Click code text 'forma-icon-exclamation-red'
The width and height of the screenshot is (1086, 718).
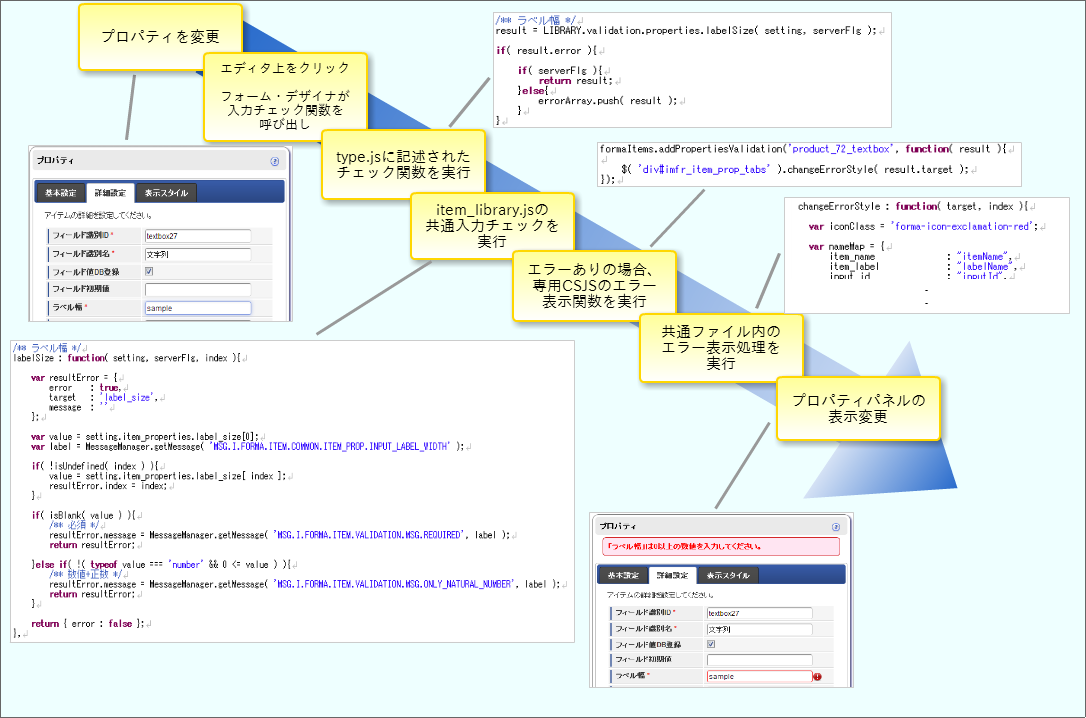tap(963, 226)
